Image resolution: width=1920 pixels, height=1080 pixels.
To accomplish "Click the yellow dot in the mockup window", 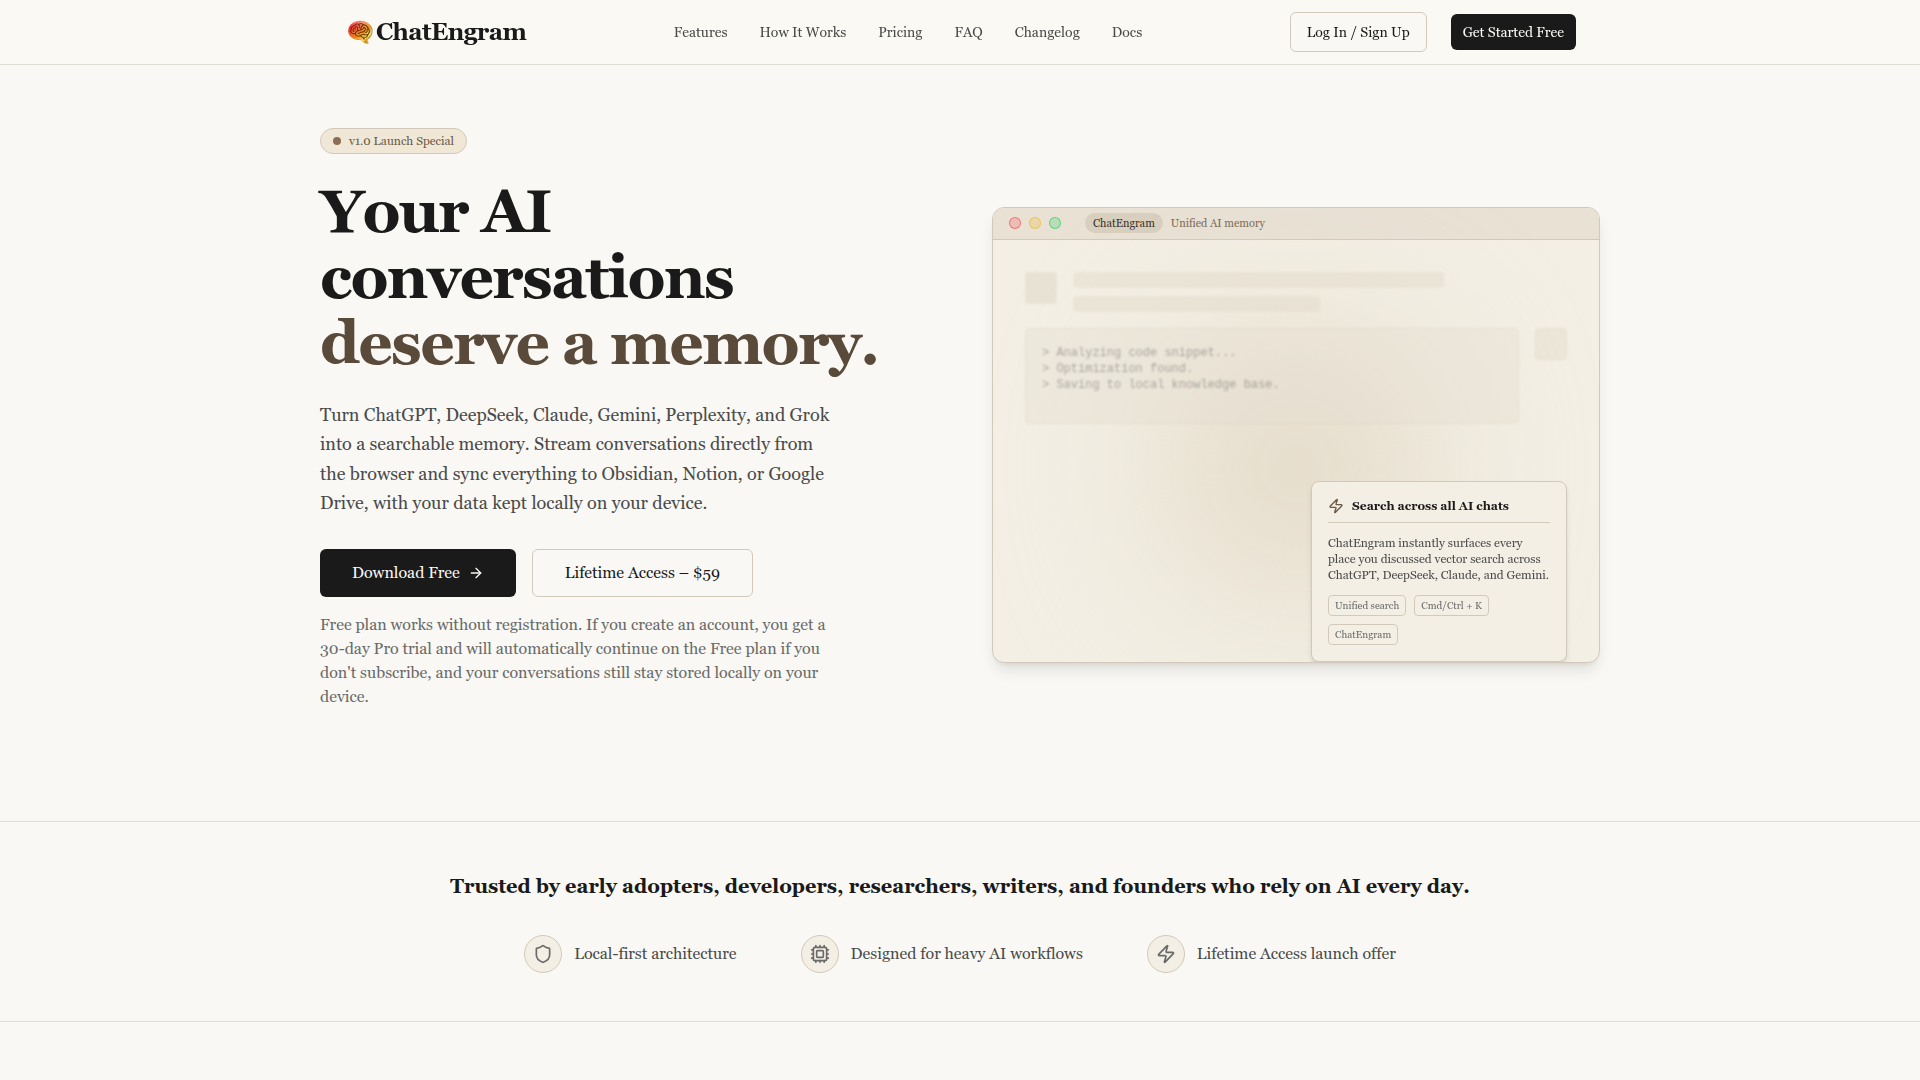I will [1035, 223].
